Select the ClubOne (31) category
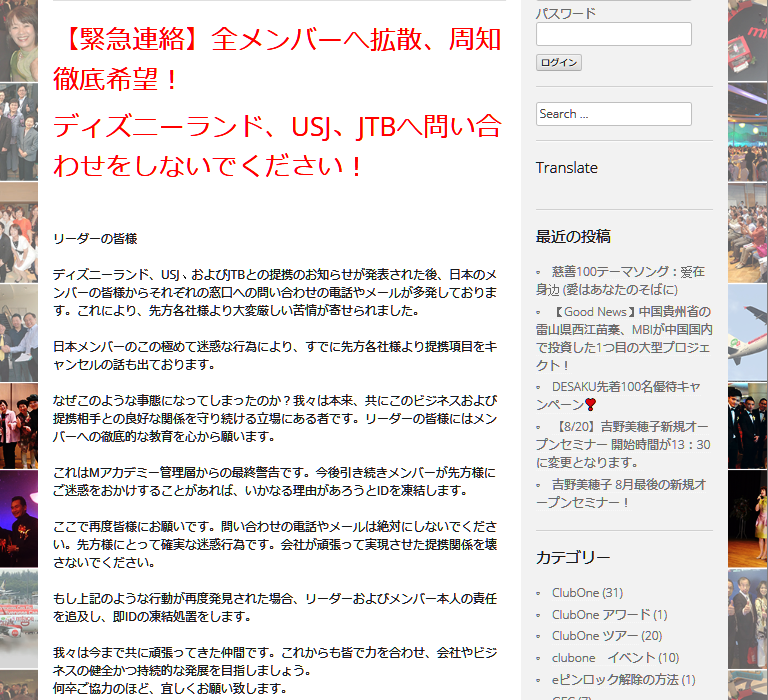The width and height of the screenshot is (768, 700). [587, 593]
